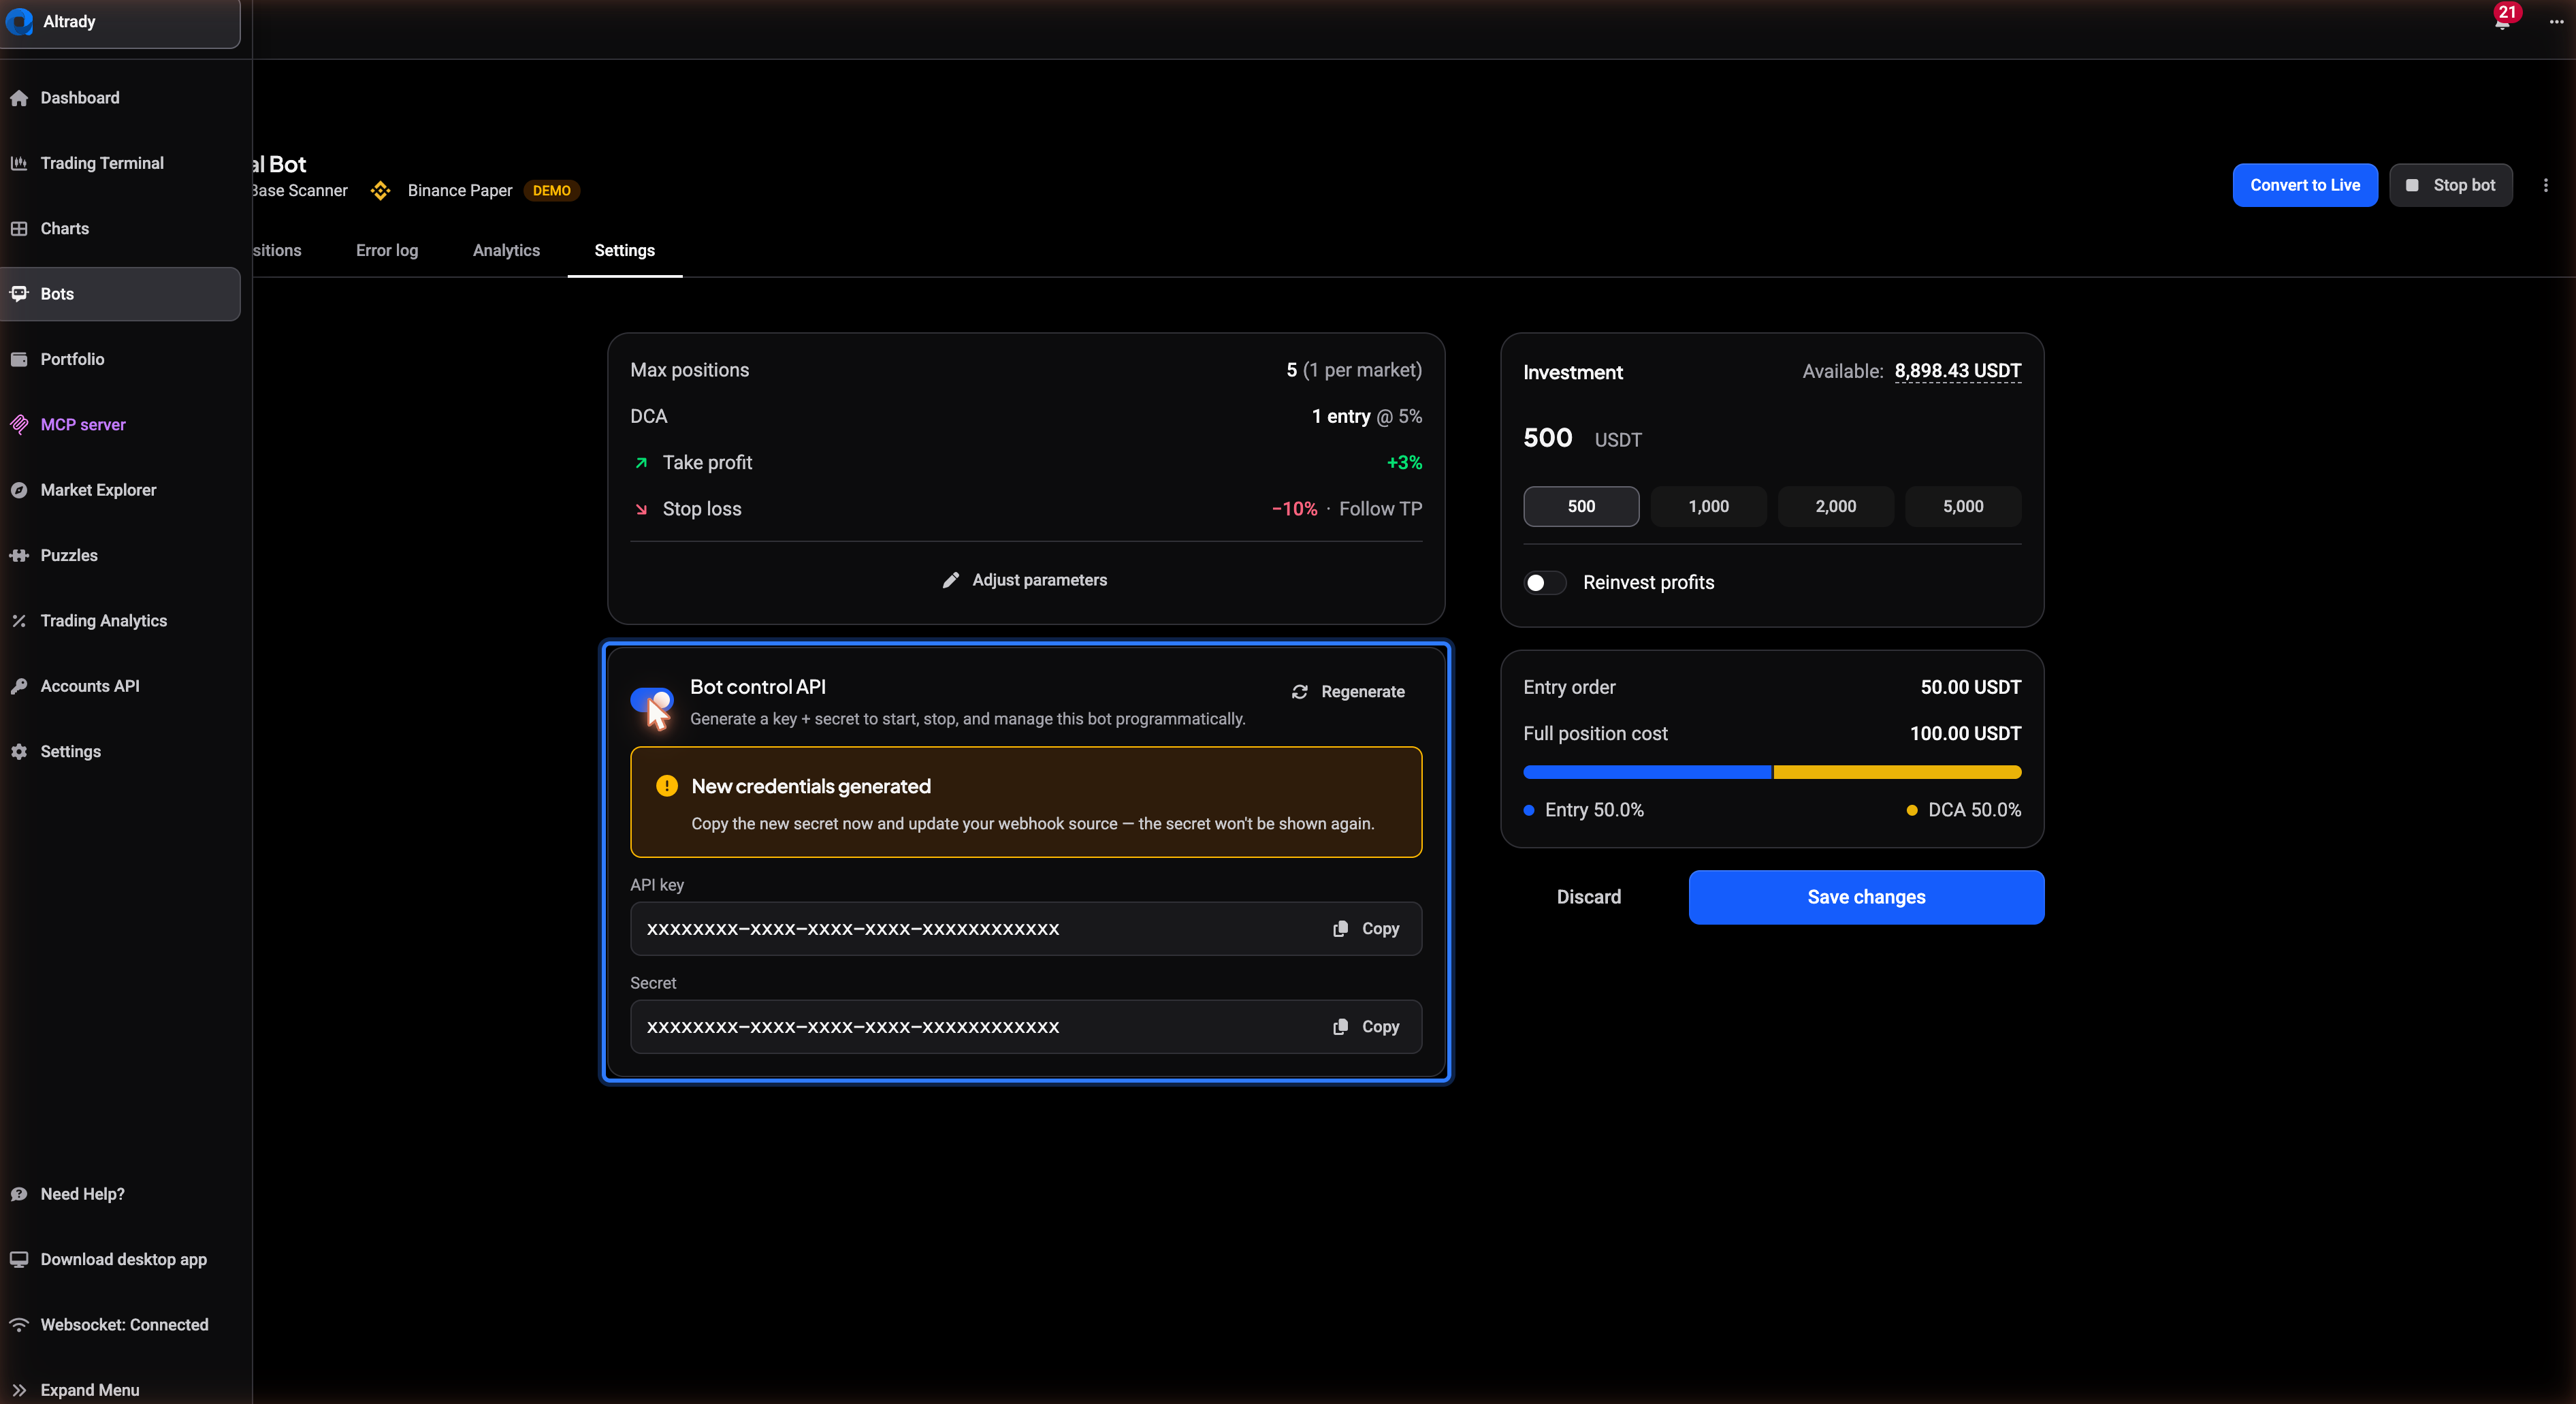This screenshot has height=1404, width=2576.
Task: Click the Max positions row
Action: pyautogui.click(x=1026, y=370)
